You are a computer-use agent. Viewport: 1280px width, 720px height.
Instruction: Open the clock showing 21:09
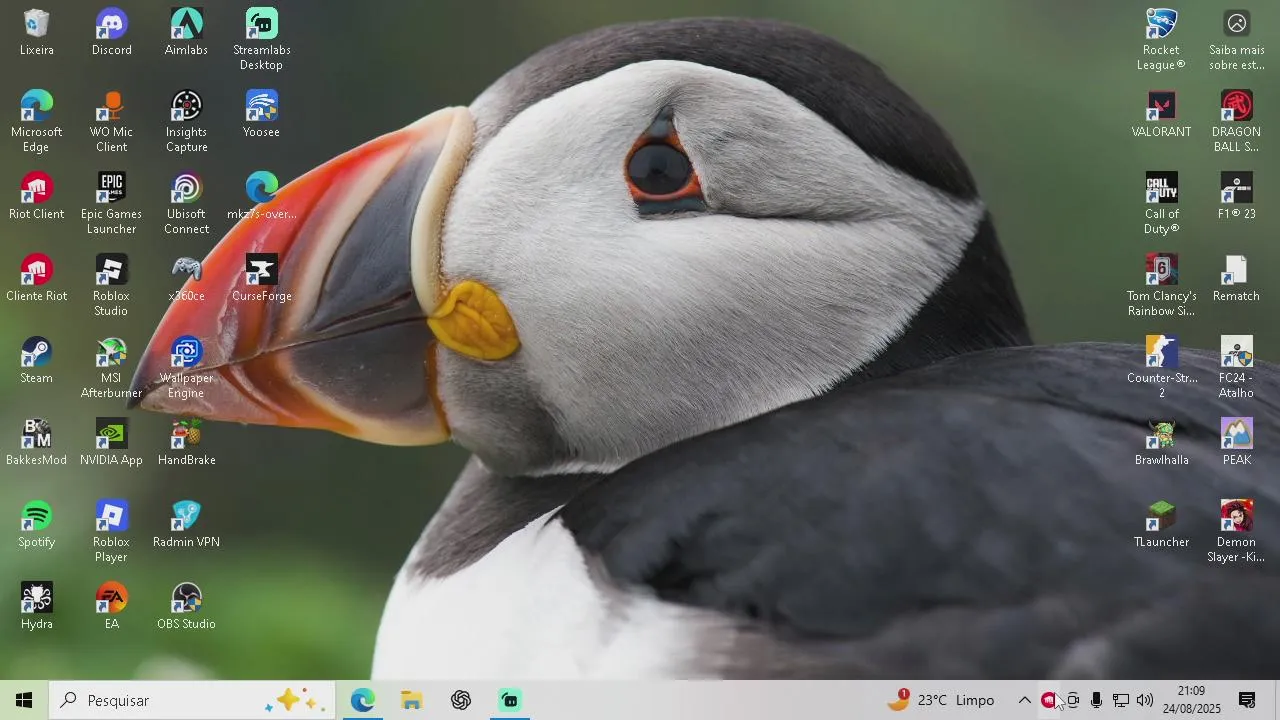(x=1191, y=700)
